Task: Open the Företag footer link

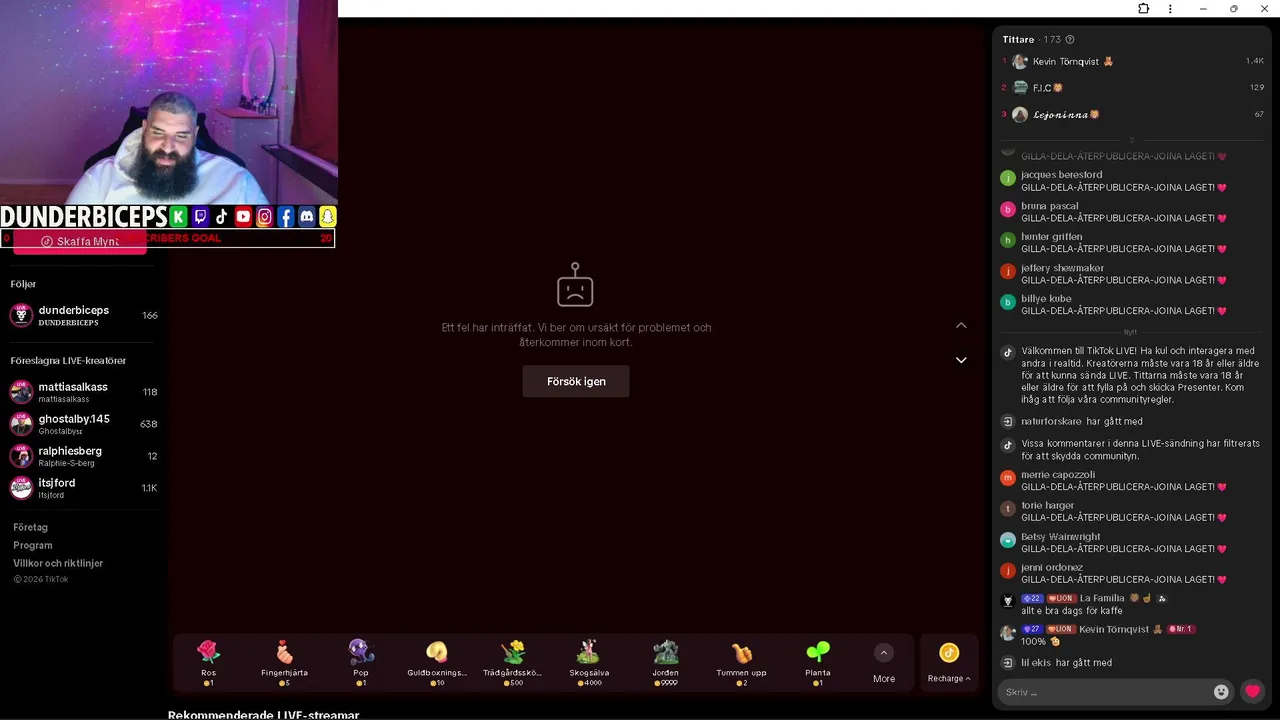Action: click(x=30, y=527)
